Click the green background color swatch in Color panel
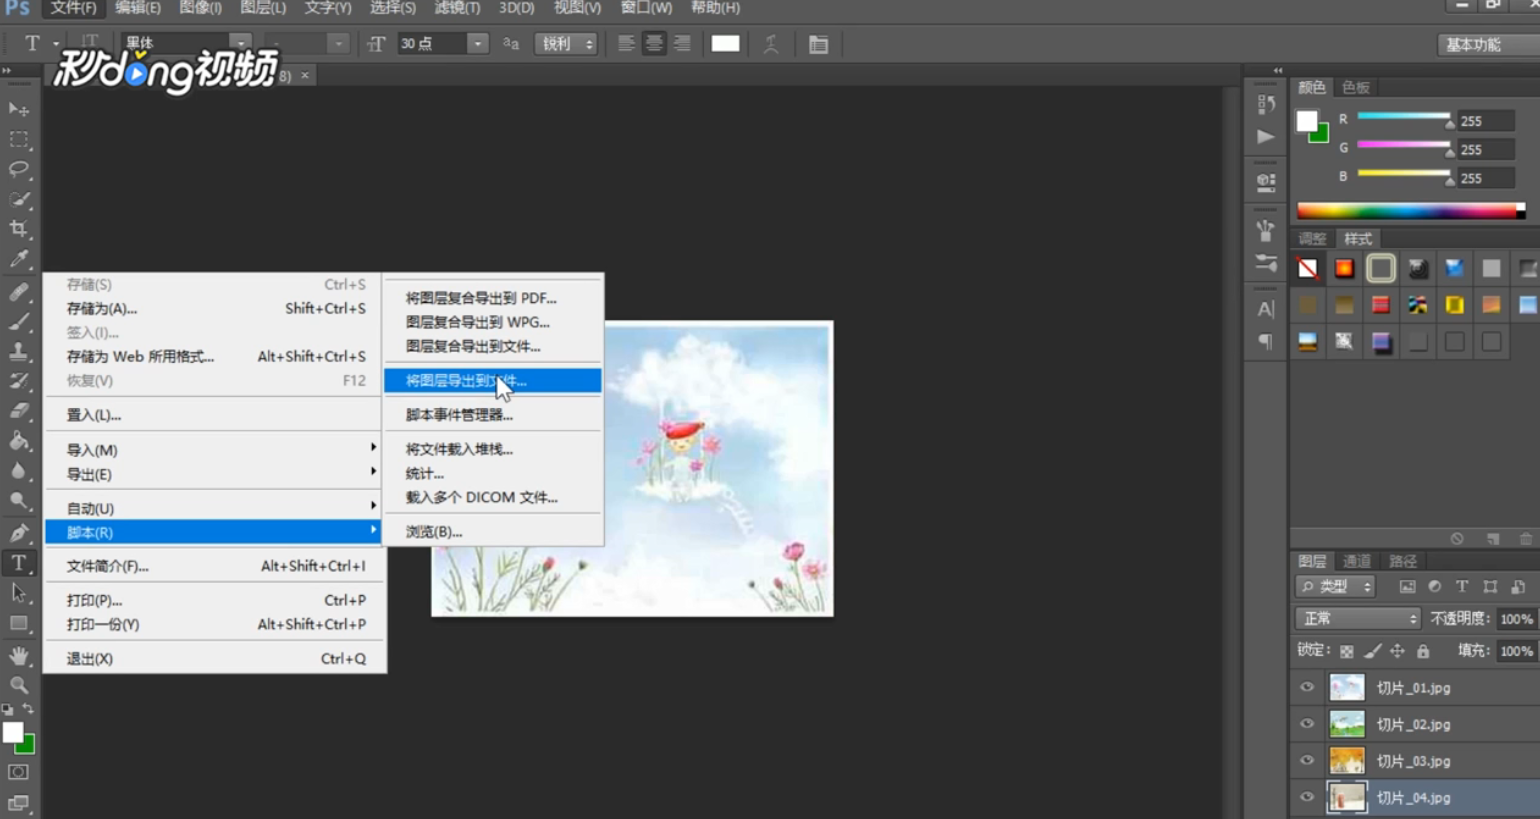This screenshot has height=819, width=1540. coord(1321,134)
